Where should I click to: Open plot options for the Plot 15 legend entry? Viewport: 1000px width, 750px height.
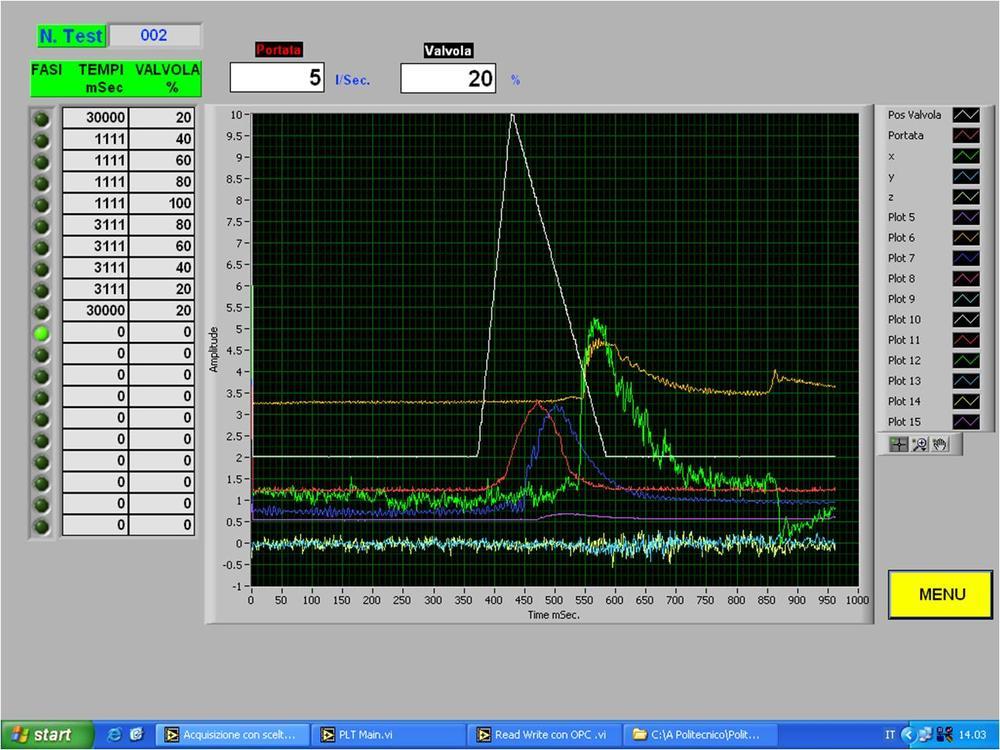click(x=966, y=422)
